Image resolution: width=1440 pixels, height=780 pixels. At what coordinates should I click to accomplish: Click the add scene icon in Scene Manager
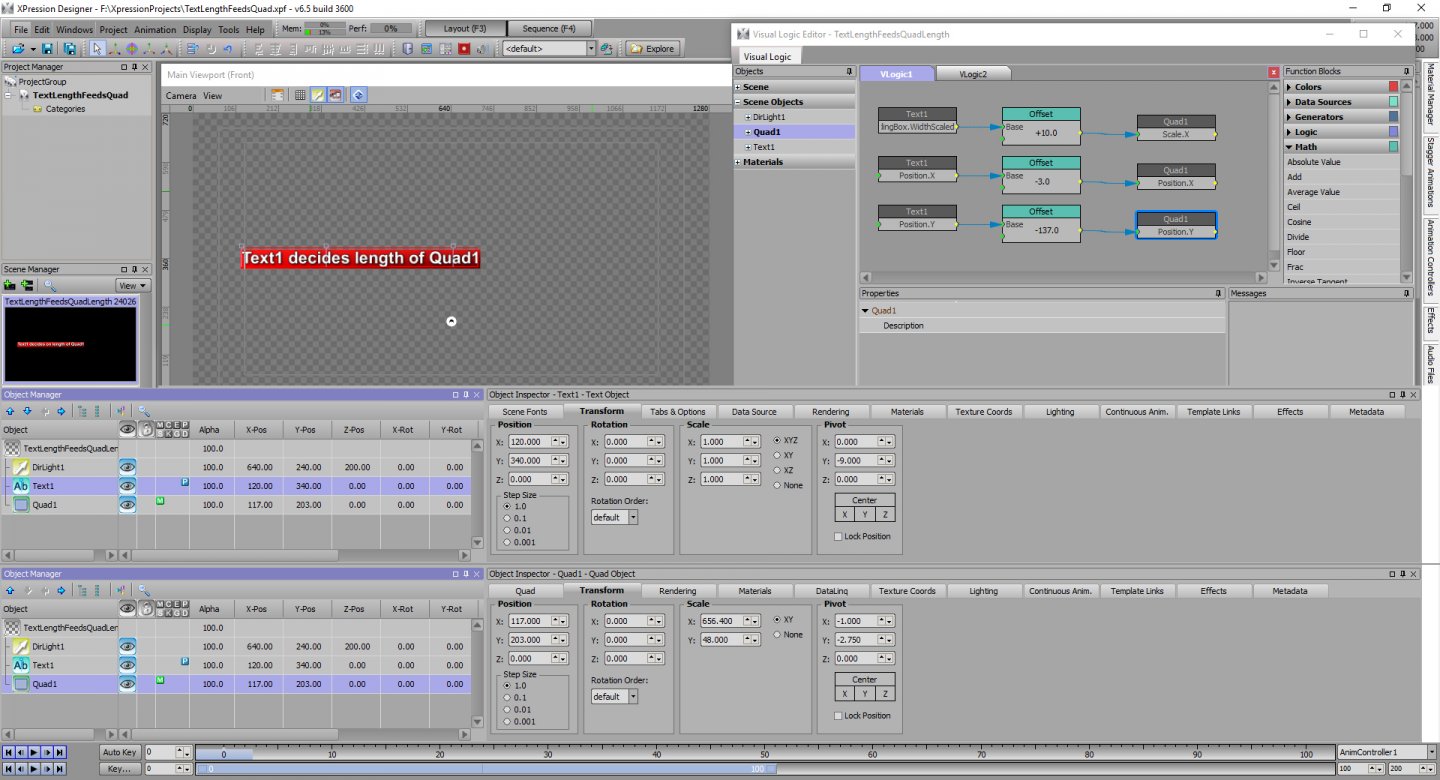click(10, 285)
